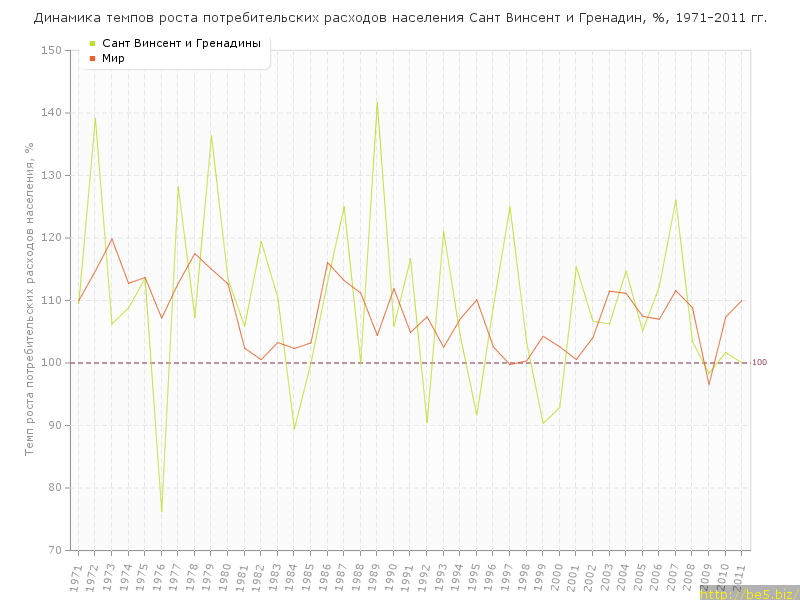The width and height of the screenshot is (800, 600).
Task: Click the vertical y-axis title
Action: coord(30,300)
